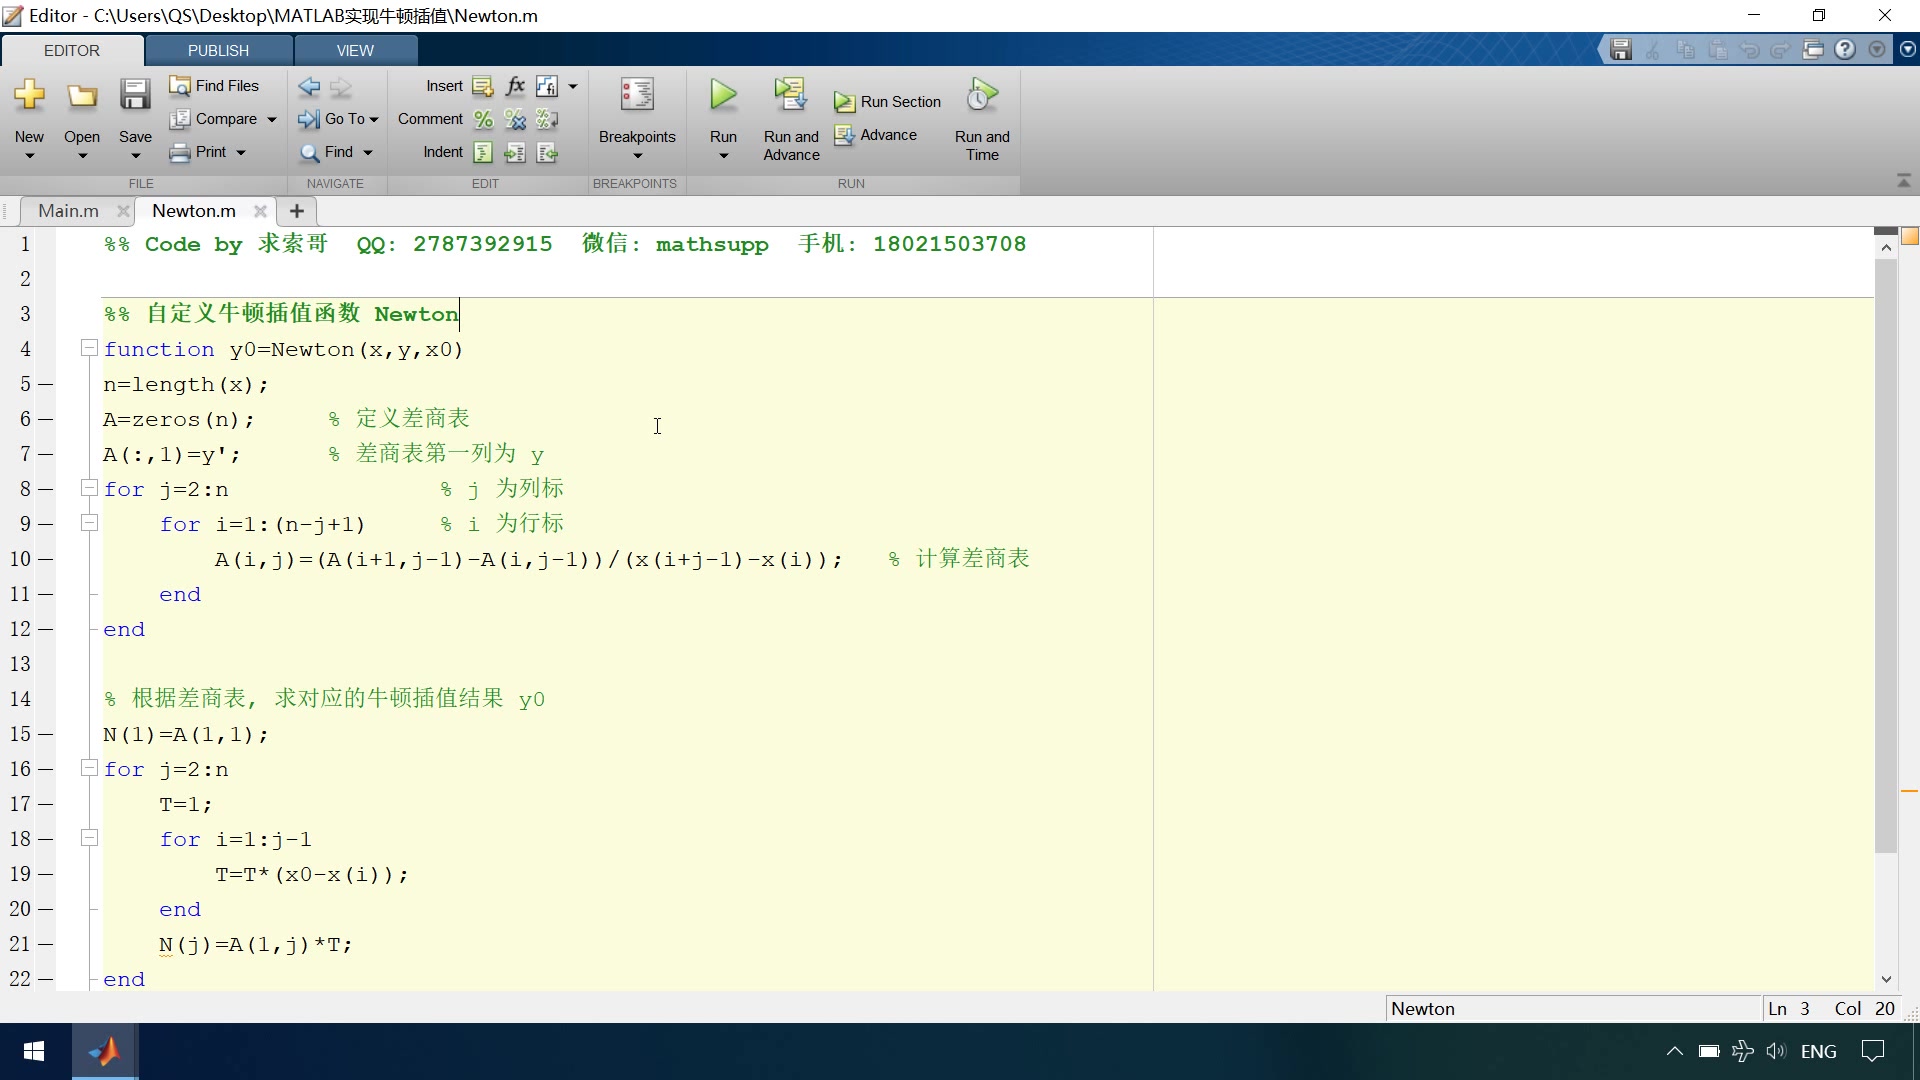
Task: Click the Run Section button
Action: 888,102
